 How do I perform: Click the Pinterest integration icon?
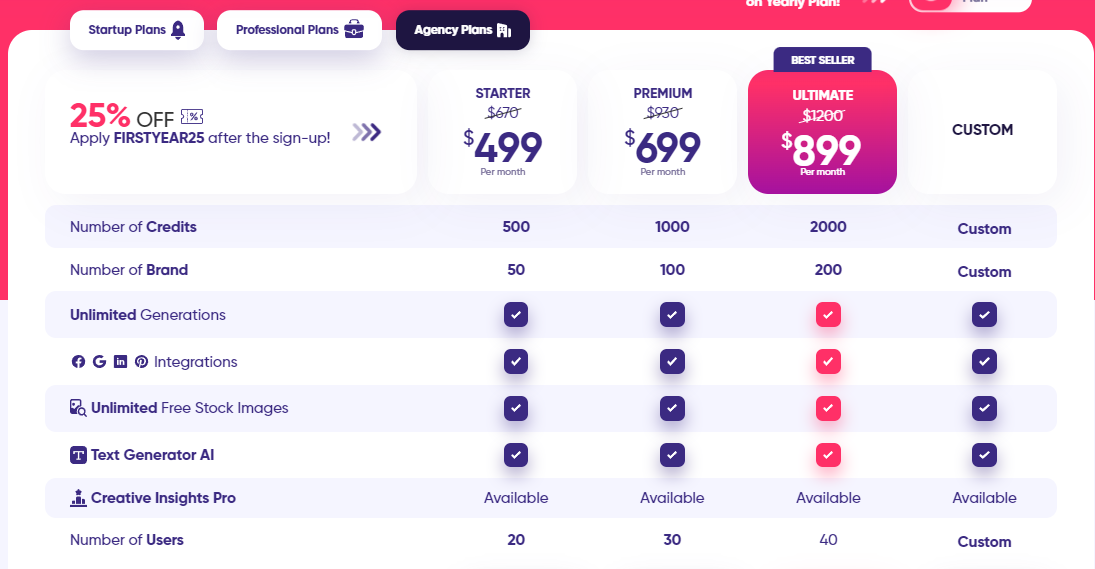142,362
